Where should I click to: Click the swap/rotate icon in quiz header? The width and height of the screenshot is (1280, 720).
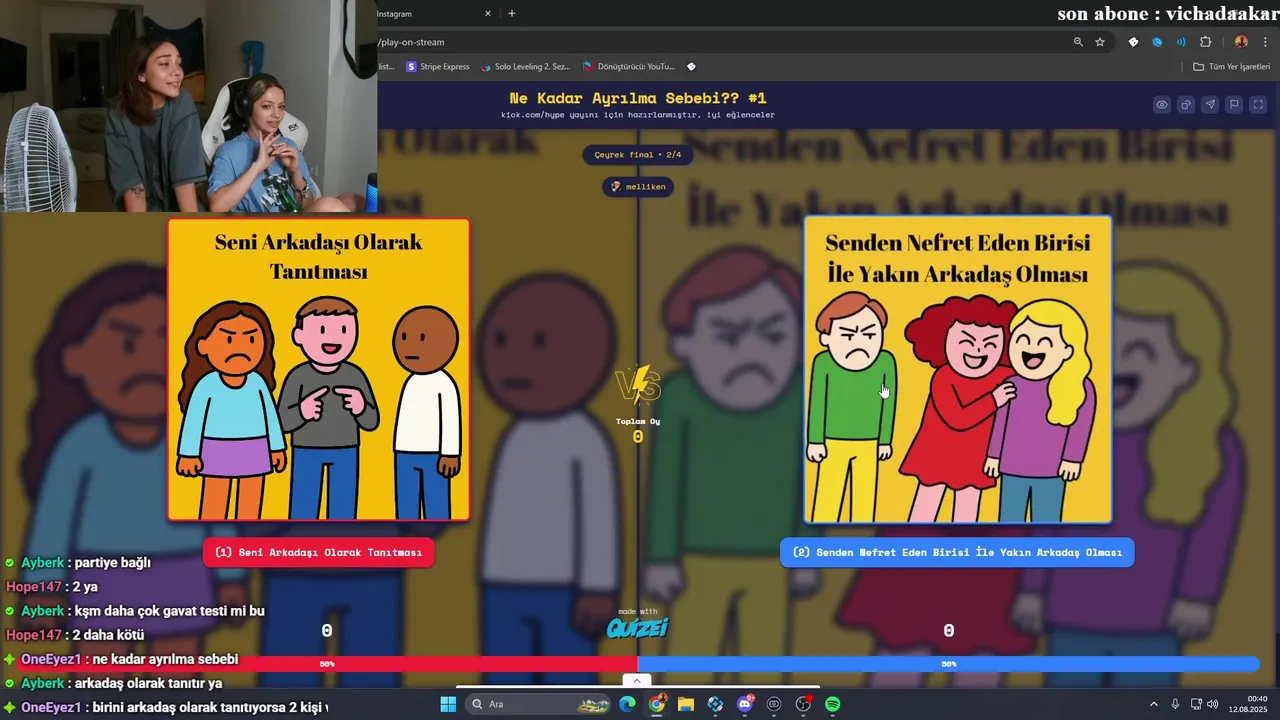point(1186,105)
